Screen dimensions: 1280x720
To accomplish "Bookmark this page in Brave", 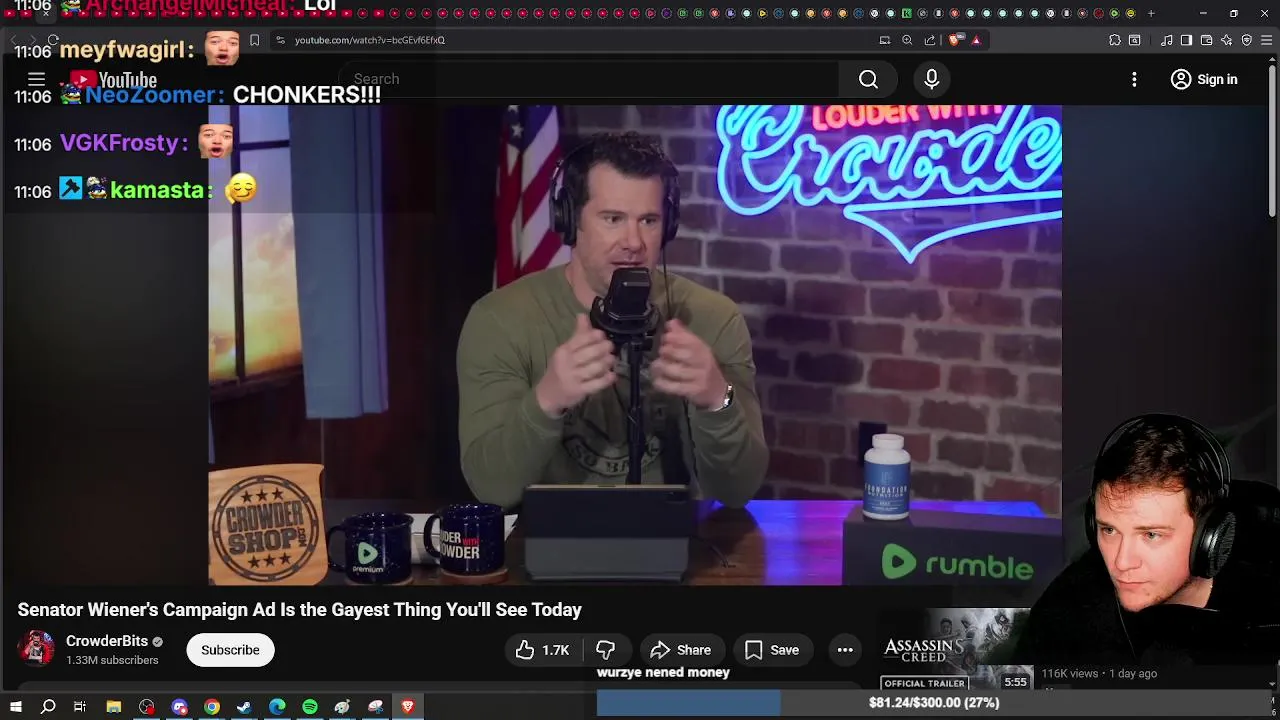I will click(254, 40).
